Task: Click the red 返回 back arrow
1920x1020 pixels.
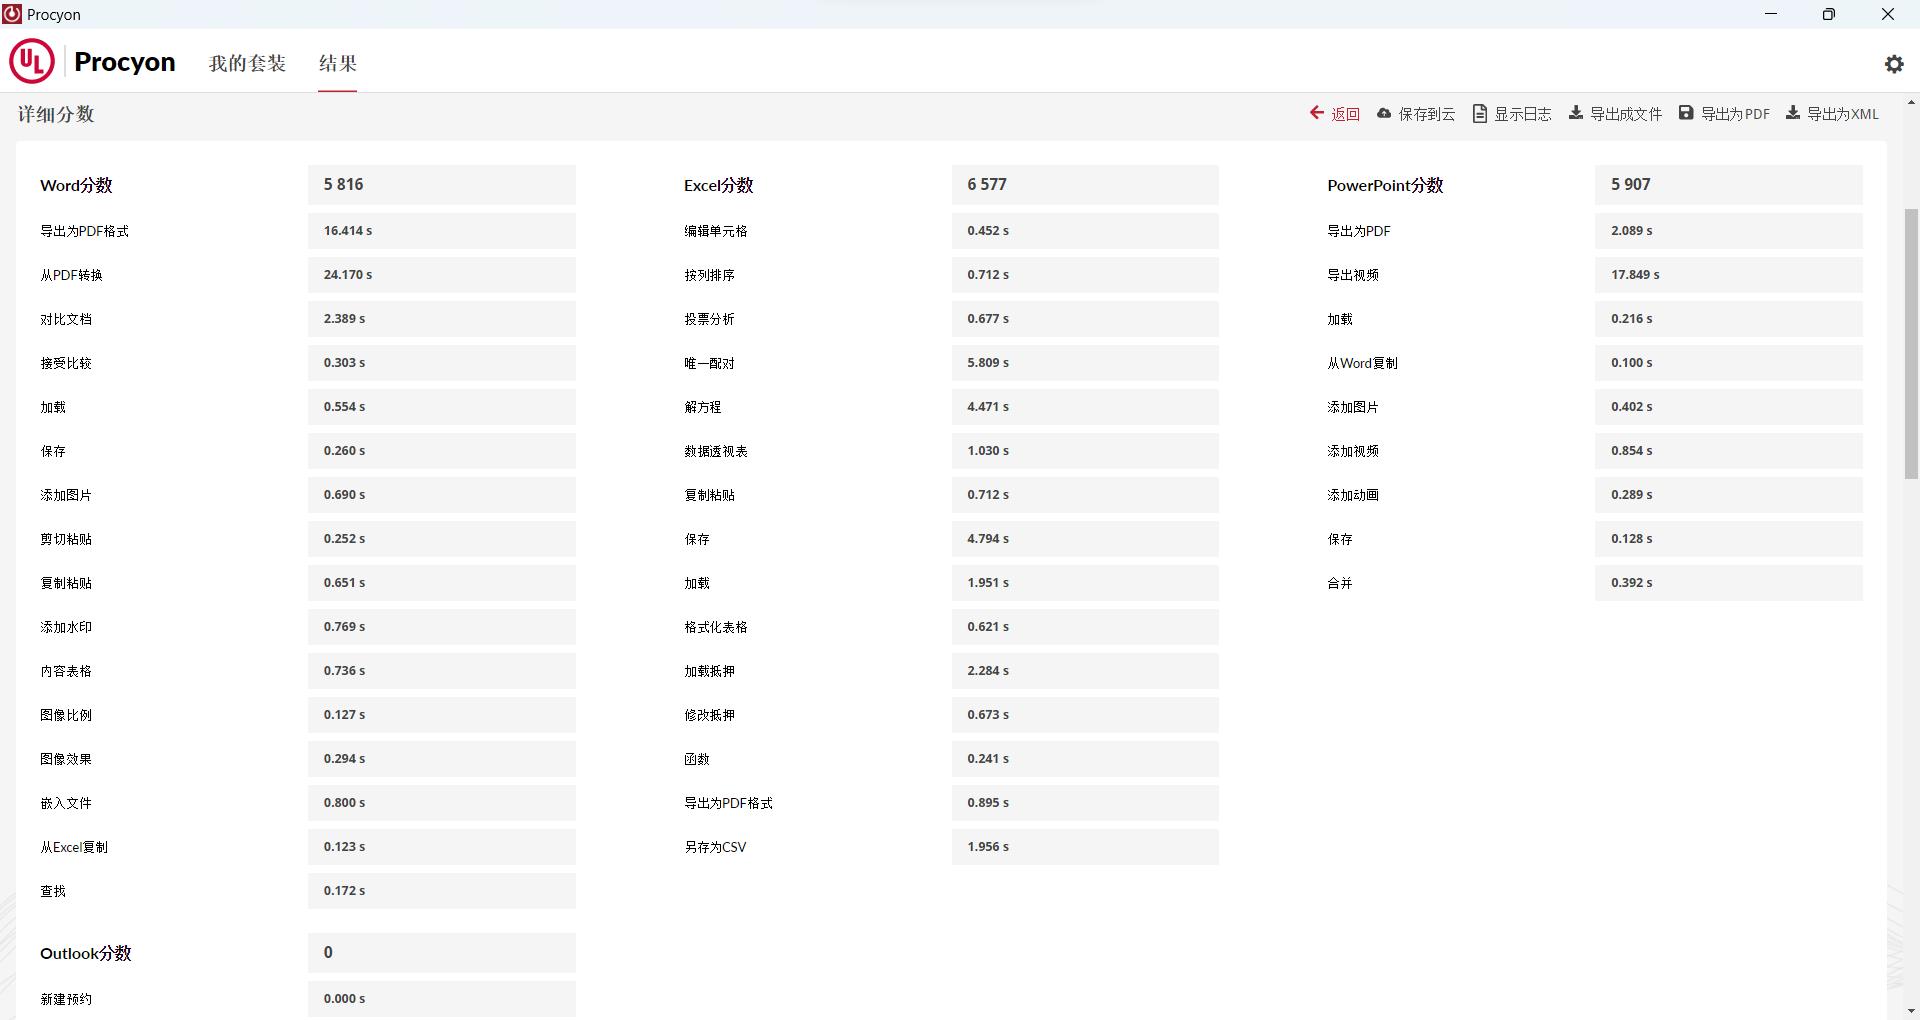Action: click(x=1334, y=114)
